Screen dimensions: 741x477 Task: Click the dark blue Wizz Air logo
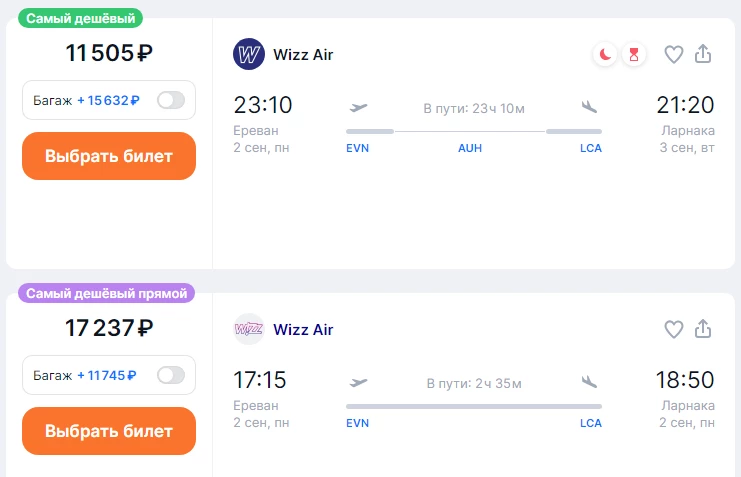(x=249, y=54)
